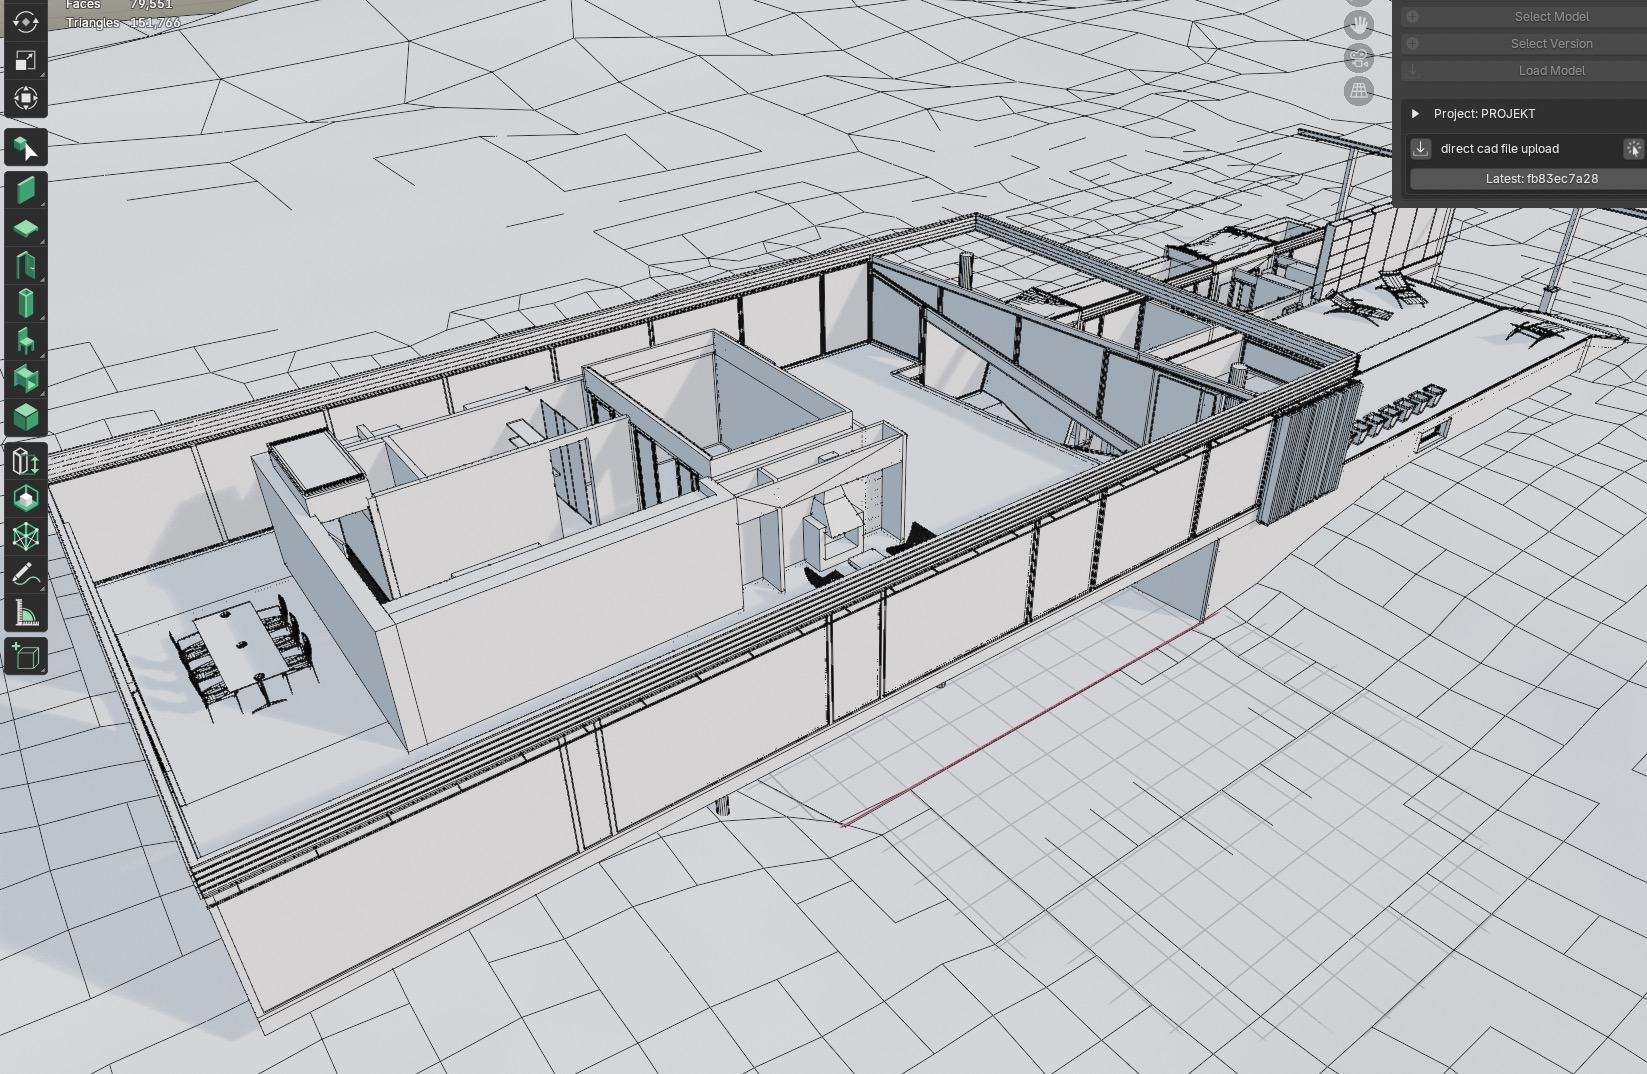This screenshot has width=1647, height=1074.
Task: Select the annotate pencil tool
Action: coord(26,574)
